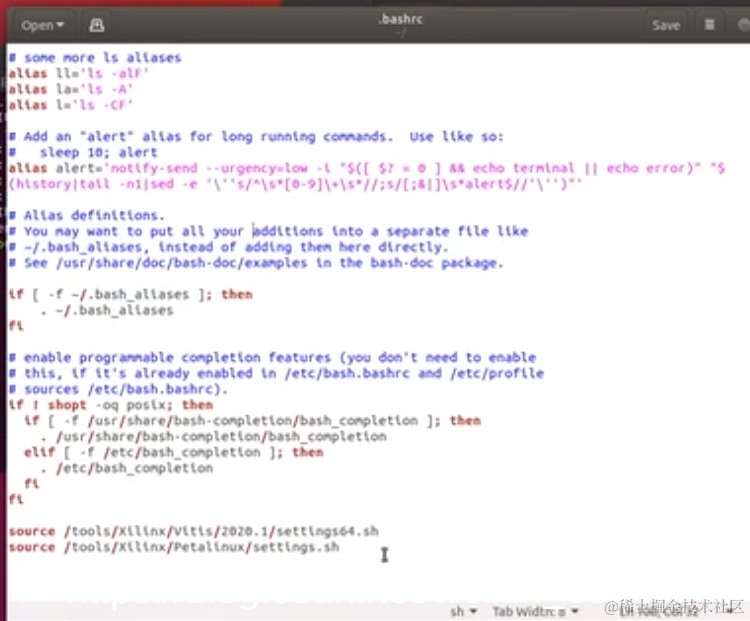Open the sh language selector in status bar
The image size is (750, 621).
click(463, 611)
